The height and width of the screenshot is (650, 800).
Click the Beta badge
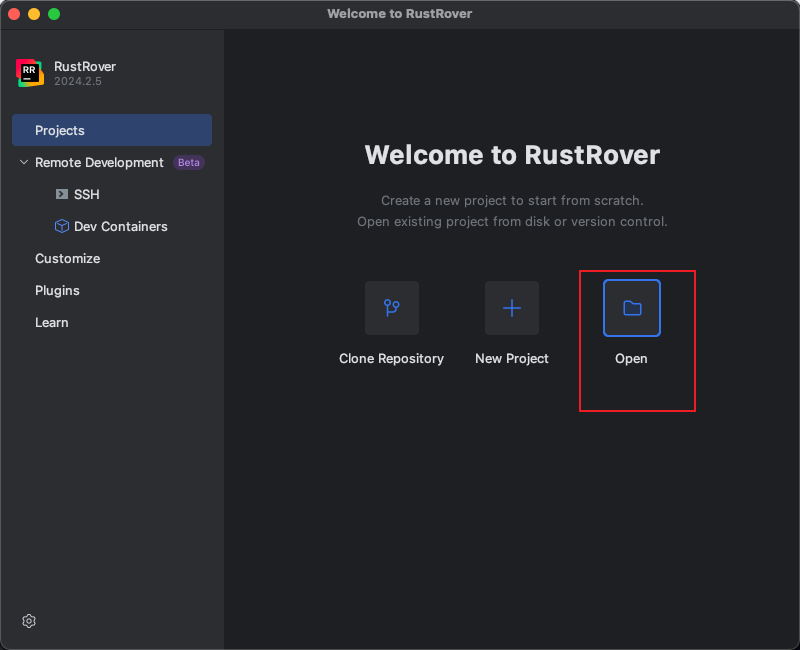click(189, 162)
